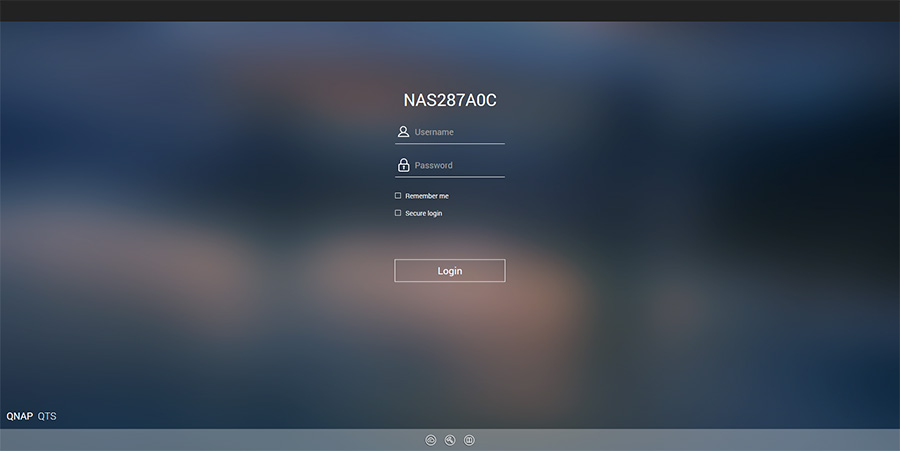This screenshot has height=451, width=900.
Task: Click the rightmost circular footer icon
Action: [x=469, y=440]
